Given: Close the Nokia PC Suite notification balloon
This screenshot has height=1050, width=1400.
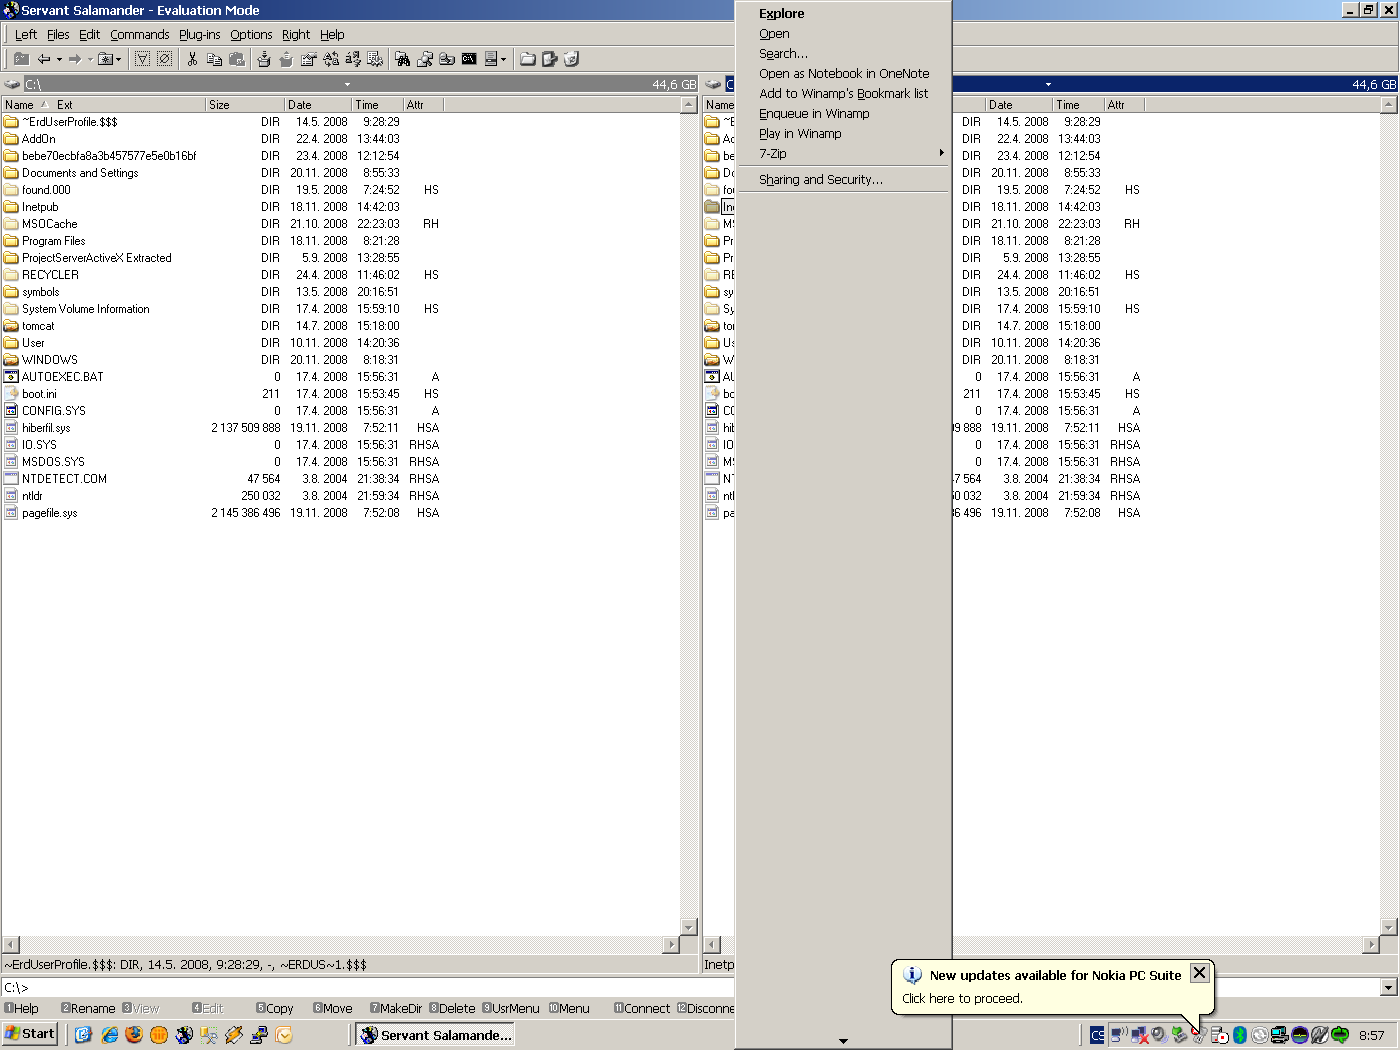Looking at the screenshot, I should (x=1199, y=972).
